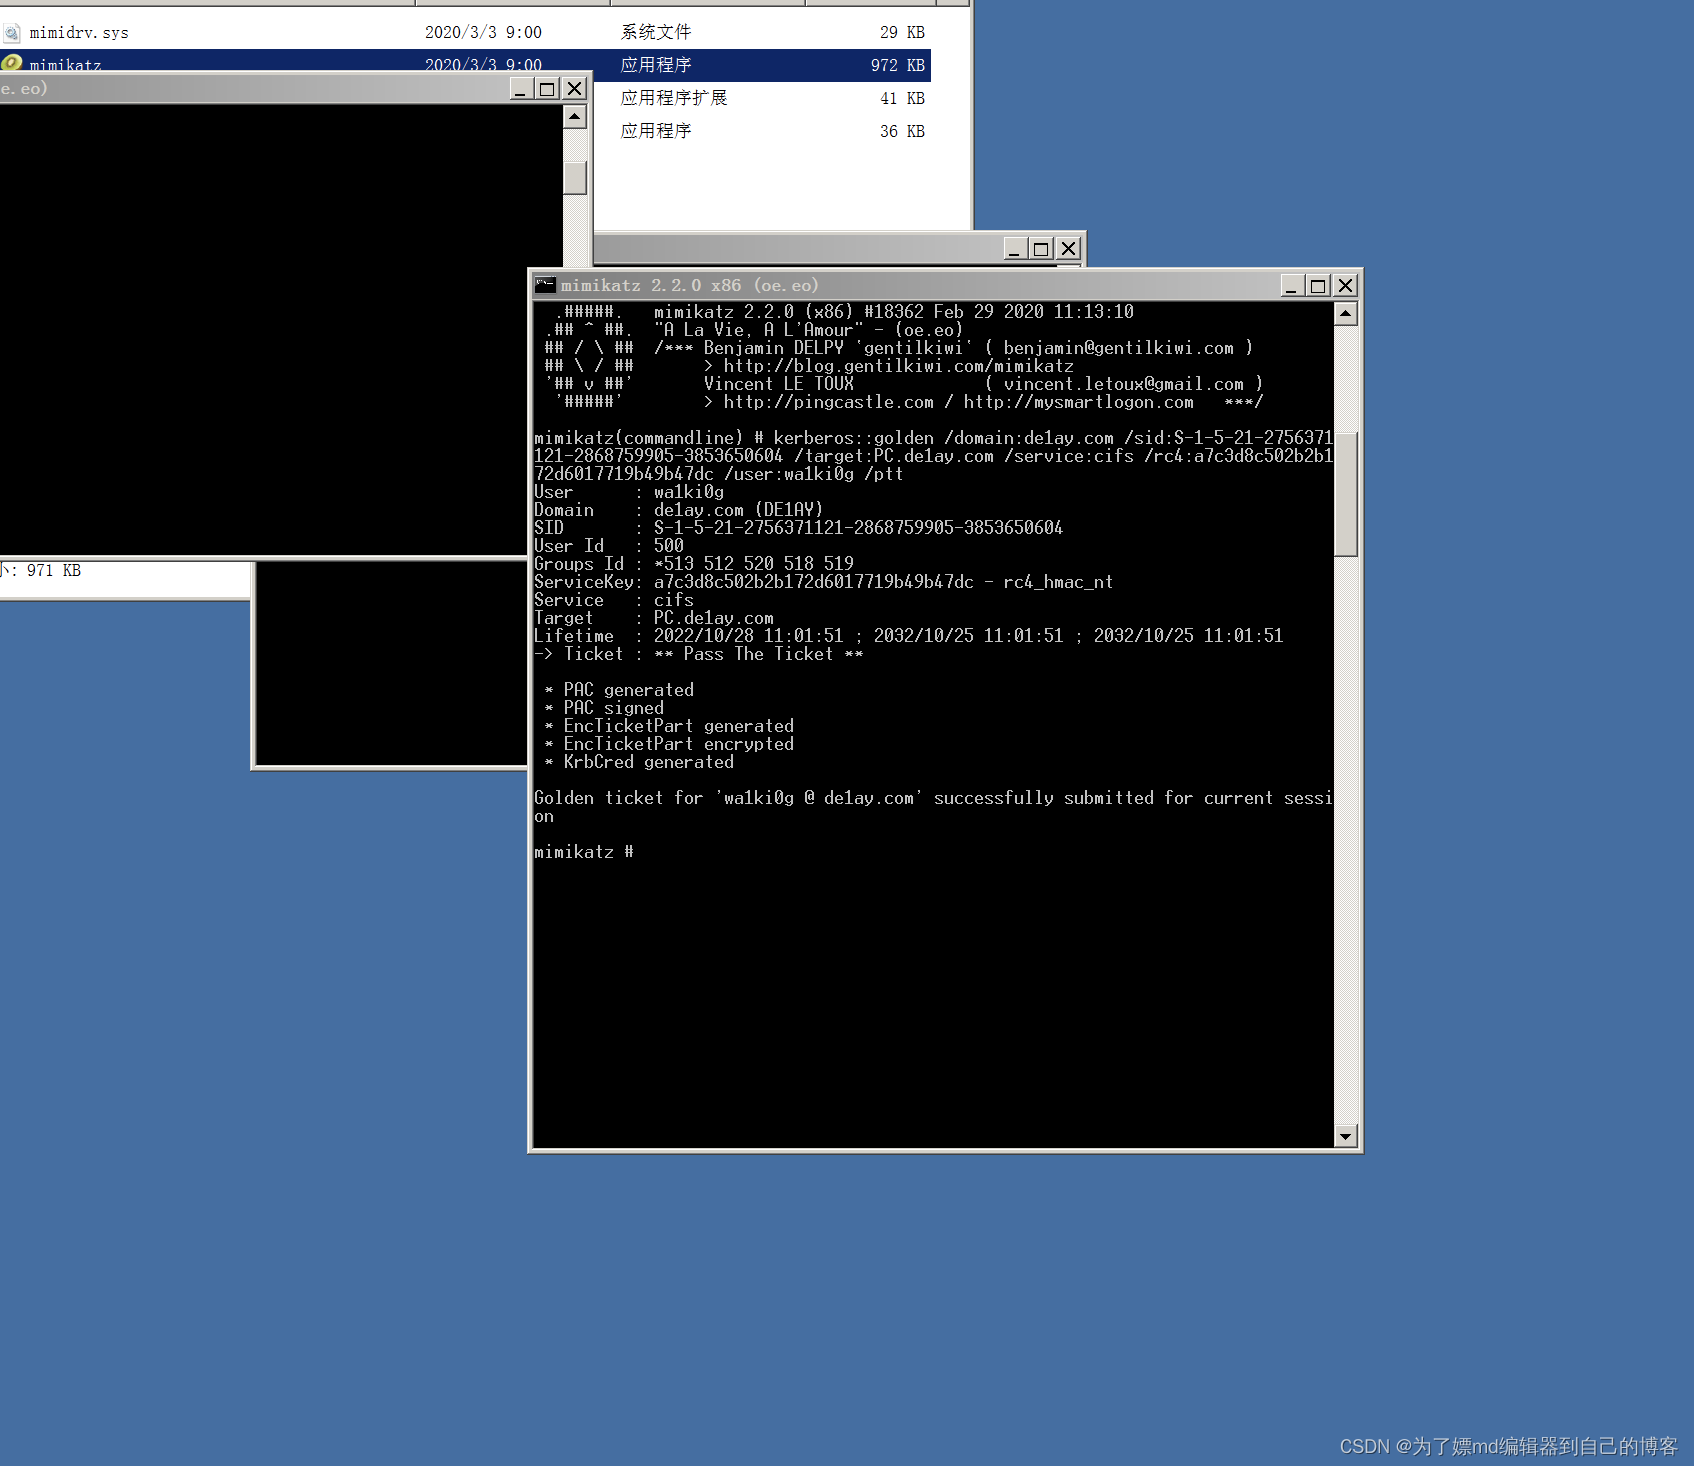
Task: Click the 'Pass The Ticket' output line
Action: (698, 654)
